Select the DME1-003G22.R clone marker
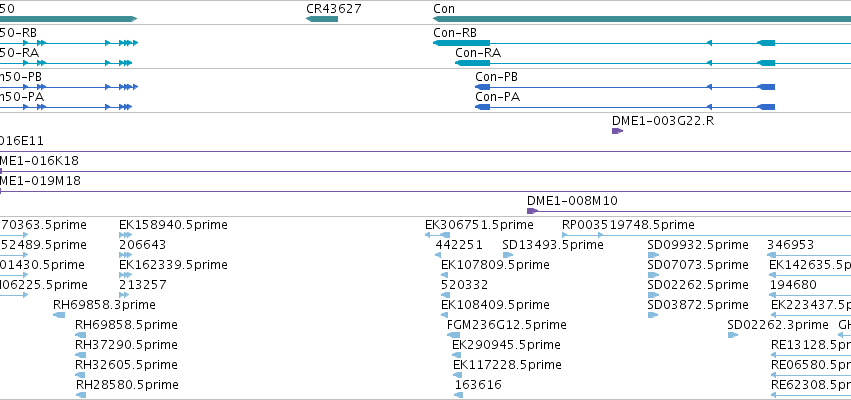This screenshot has height=400, width=851. (618, 131)
